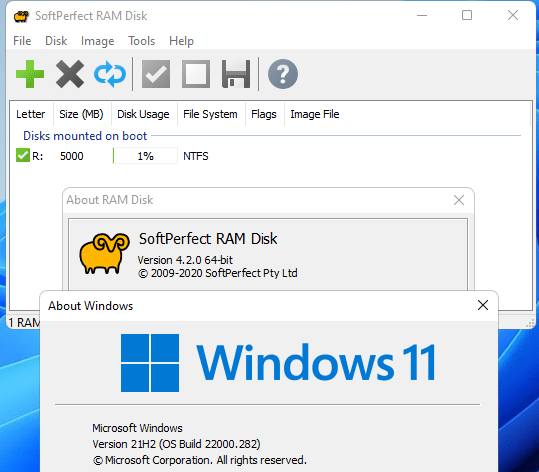The image size is (539, 472).
Task: Select the NTFS file system cell
Action: 196,156
